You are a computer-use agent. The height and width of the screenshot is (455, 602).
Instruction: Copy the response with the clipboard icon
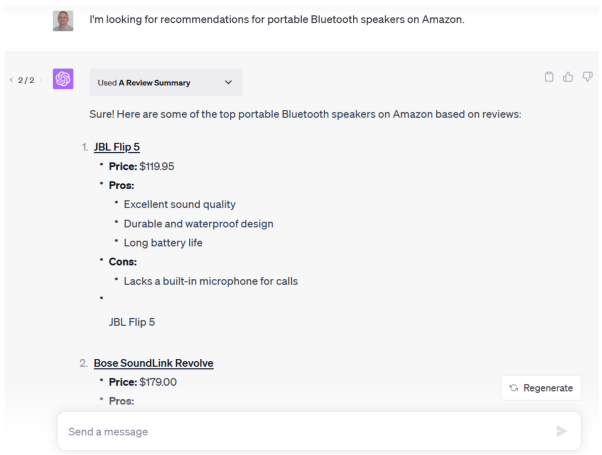(x=549, y=77)
